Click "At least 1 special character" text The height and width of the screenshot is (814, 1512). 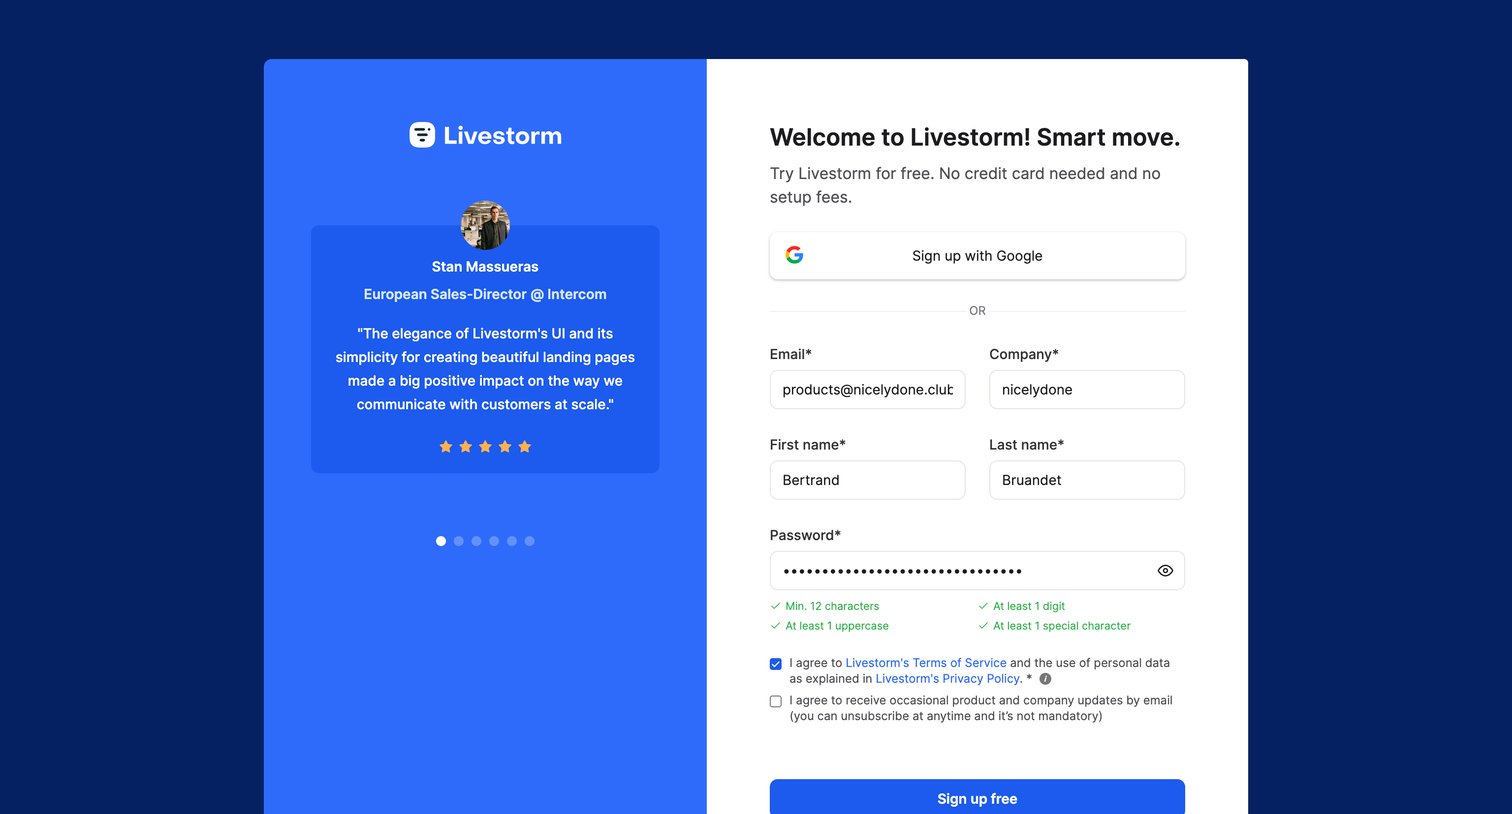pyautogui.click(x=1062, y=626)
